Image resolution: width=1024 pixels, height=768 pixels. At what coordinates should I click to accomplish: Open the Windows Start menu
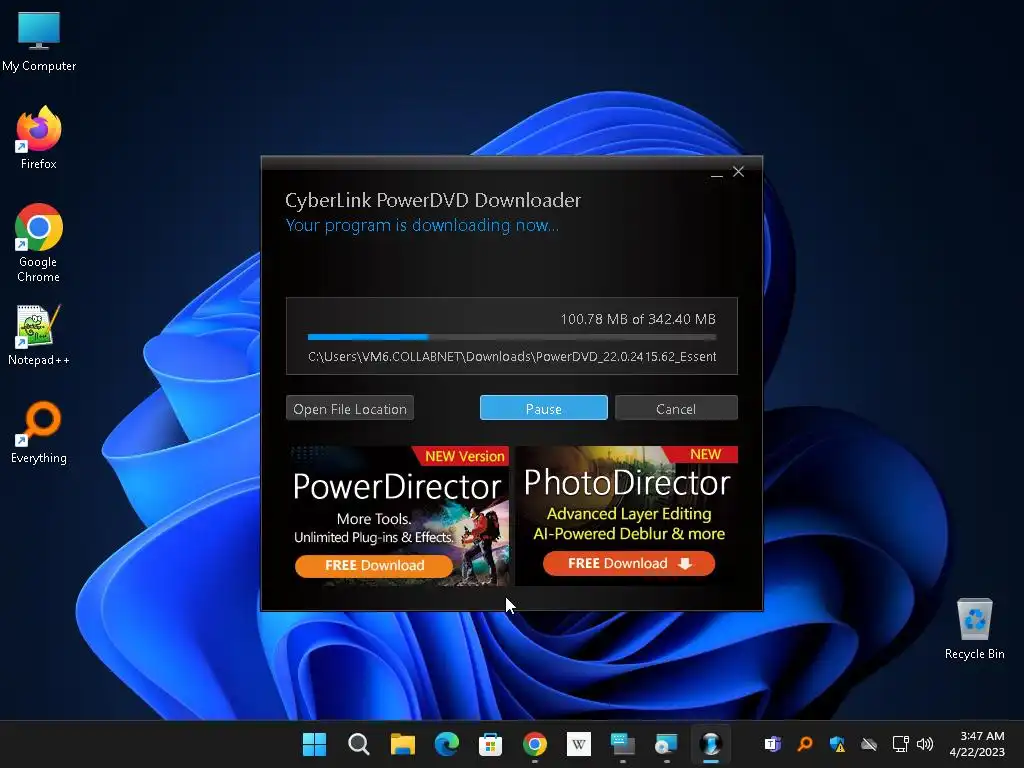pyautogui.click(x=314, y=744)
